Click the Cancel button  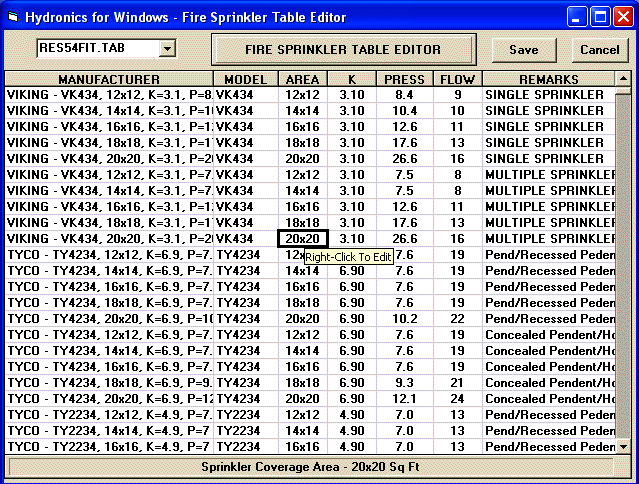[600, 50]
